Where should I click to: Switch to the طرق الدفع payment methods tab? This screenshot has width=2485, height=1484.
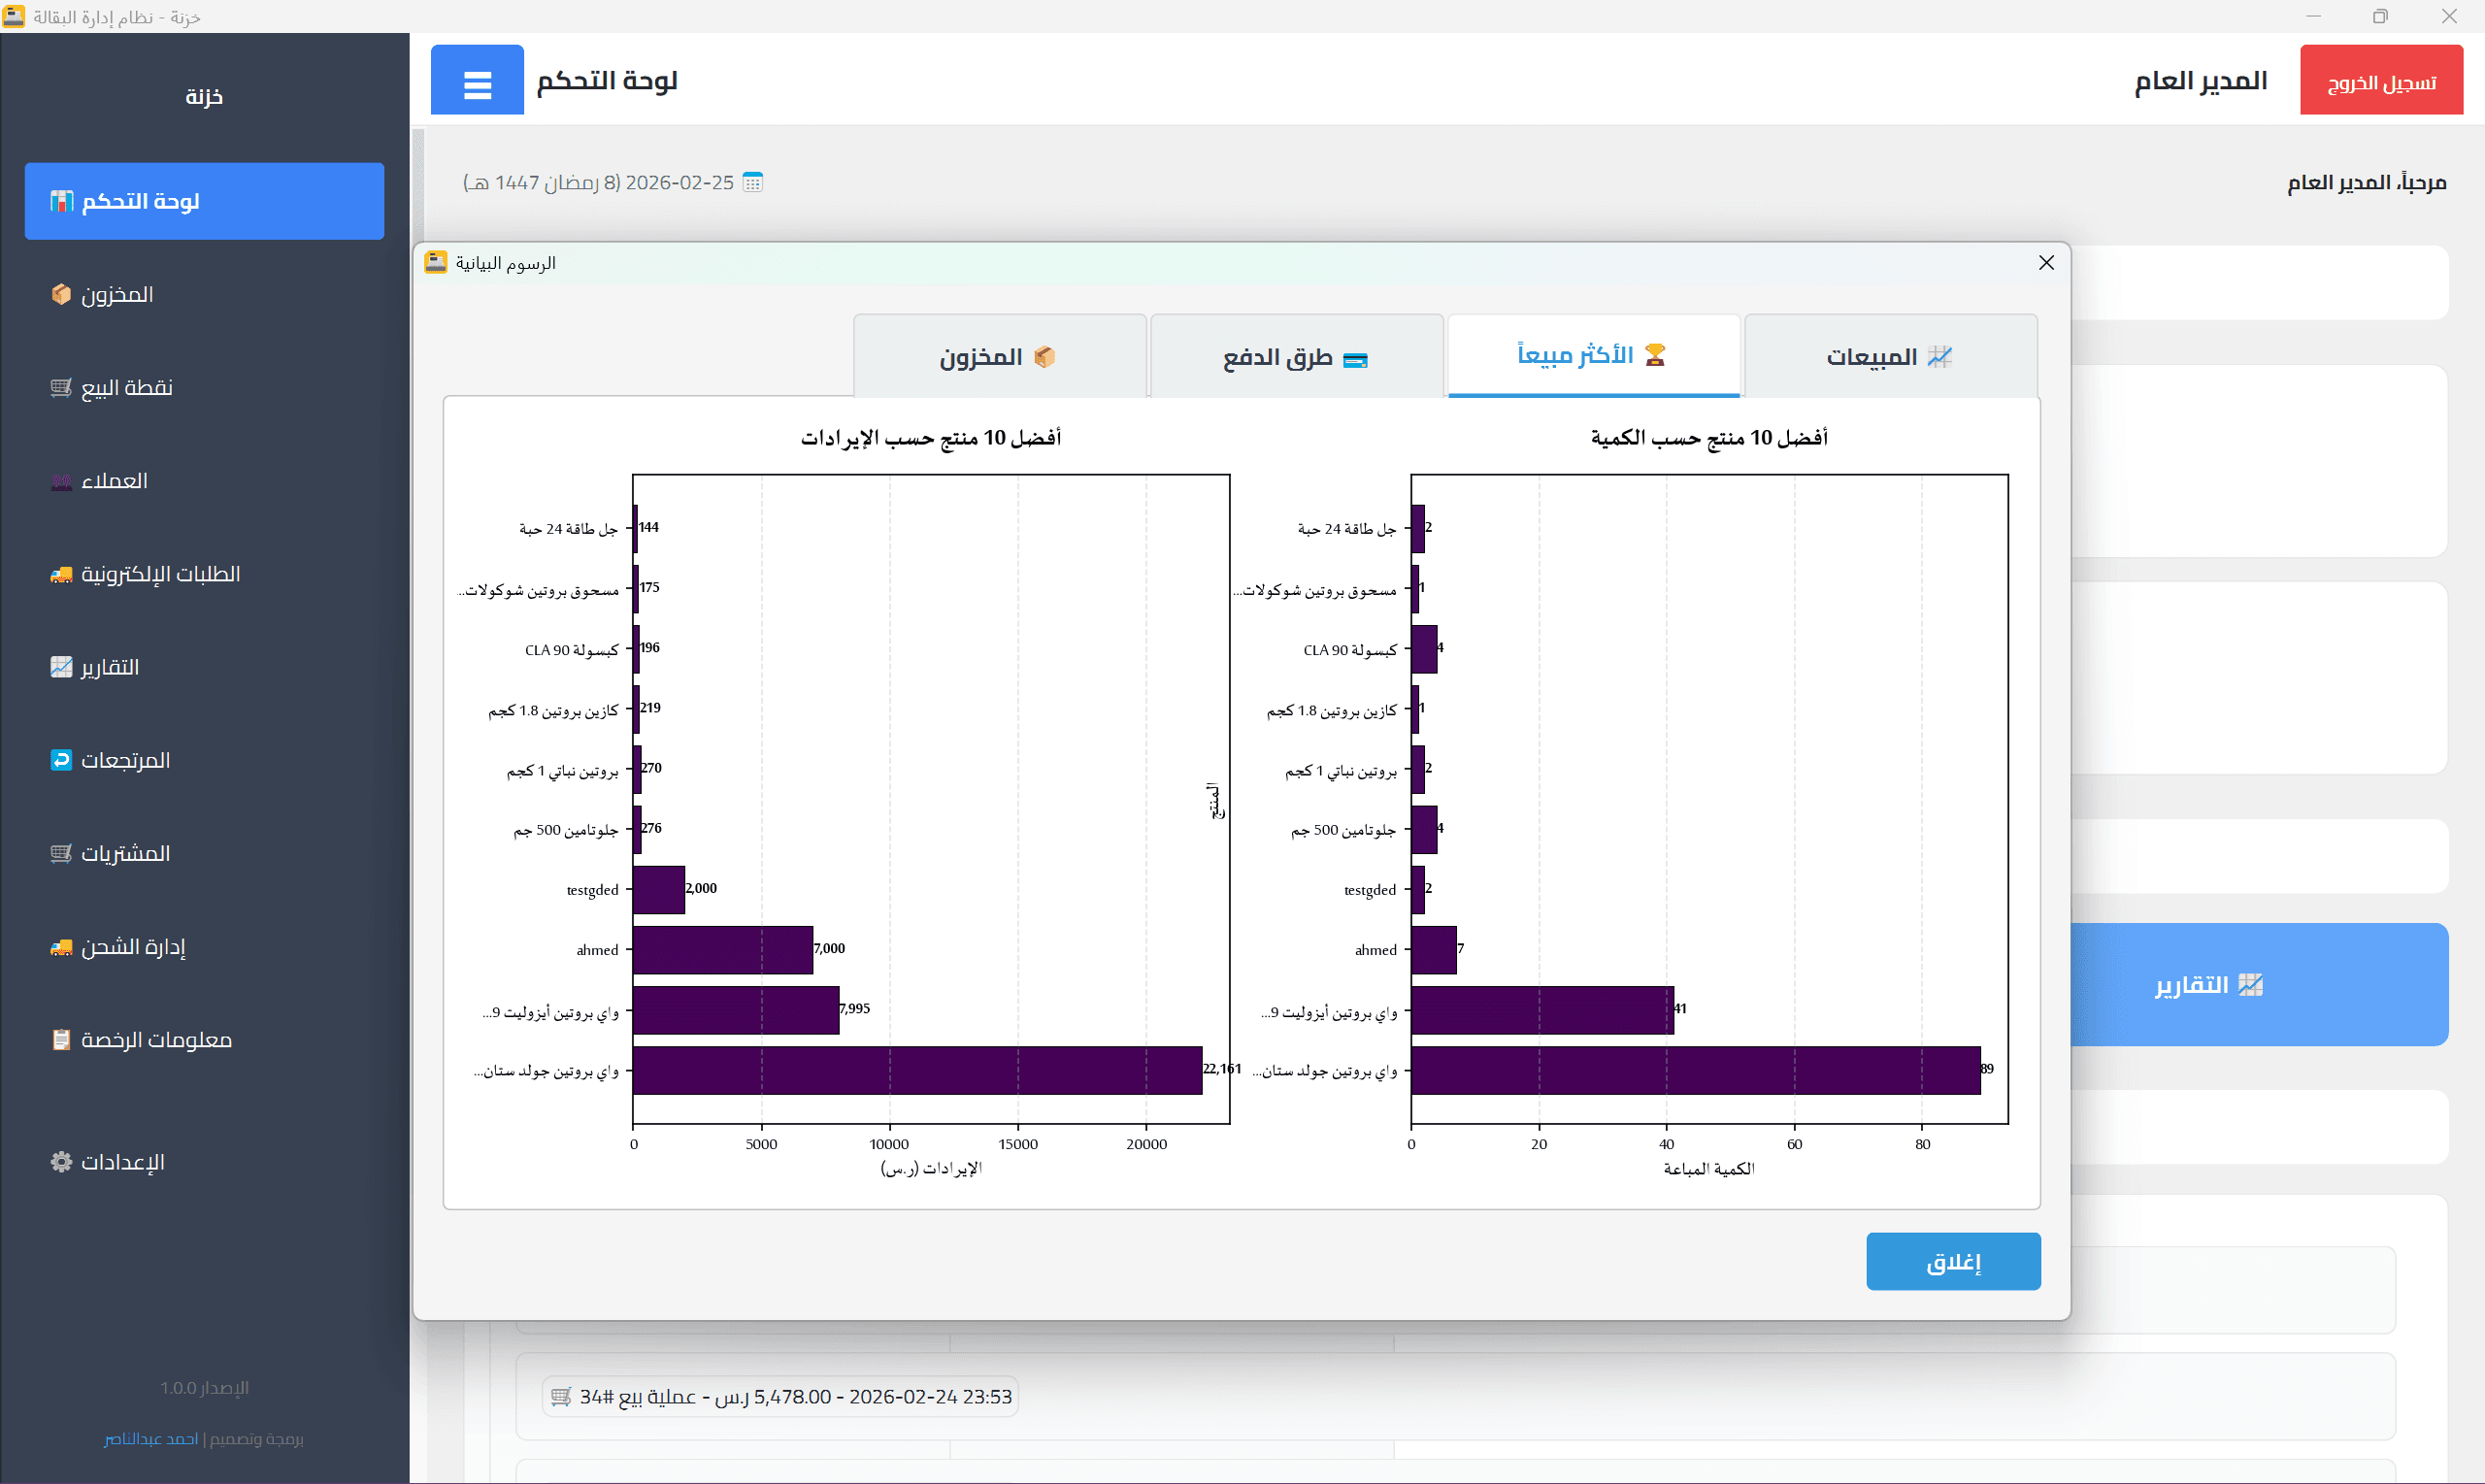click(1296, 356)
